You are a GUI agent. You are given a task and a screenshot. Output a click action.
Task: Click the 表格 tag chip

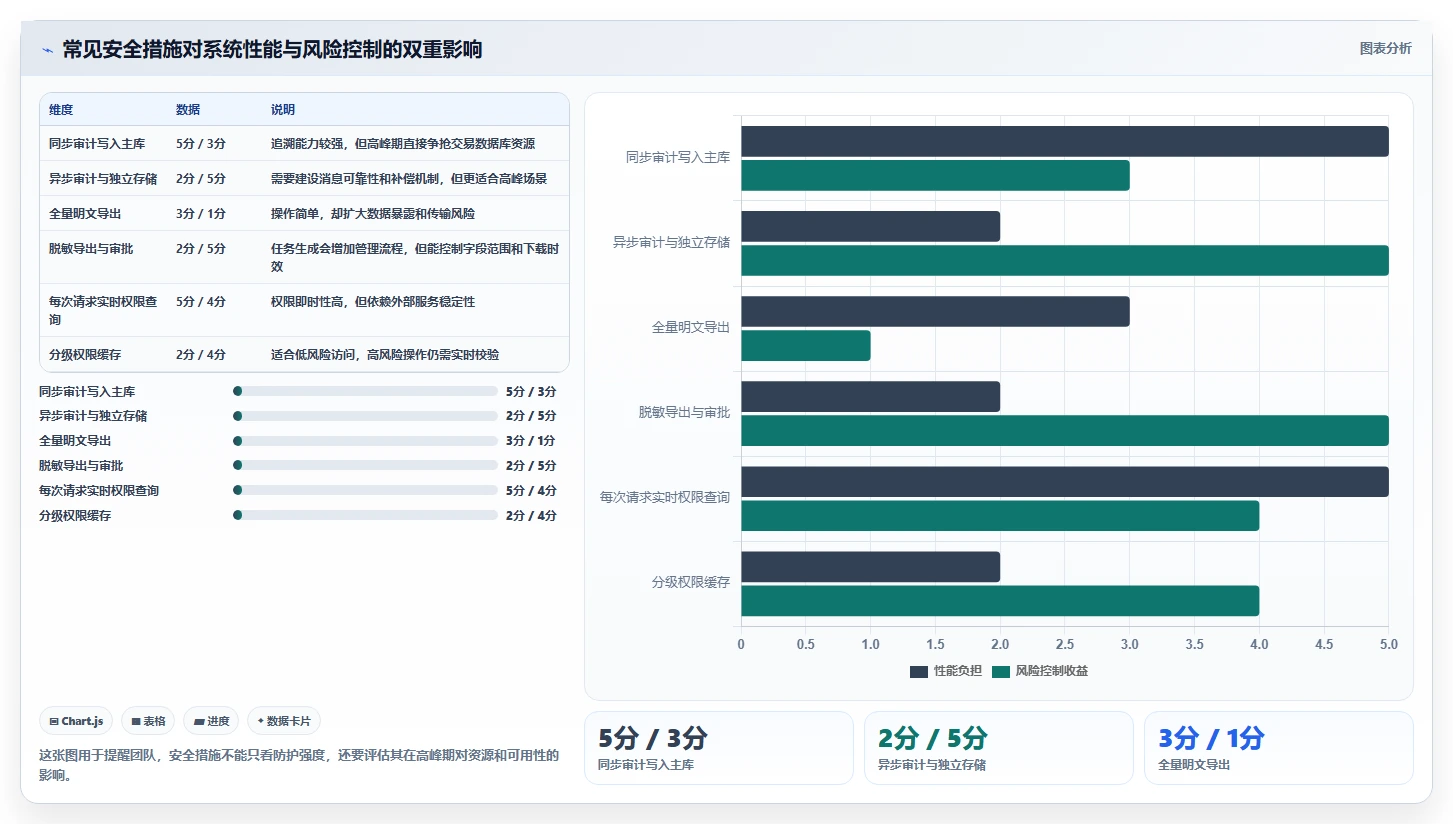(148, 721)
